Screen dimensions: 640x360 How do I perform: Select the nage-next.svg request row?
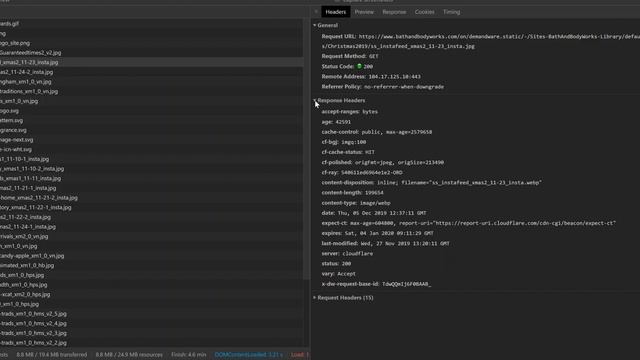pos(151,140)
